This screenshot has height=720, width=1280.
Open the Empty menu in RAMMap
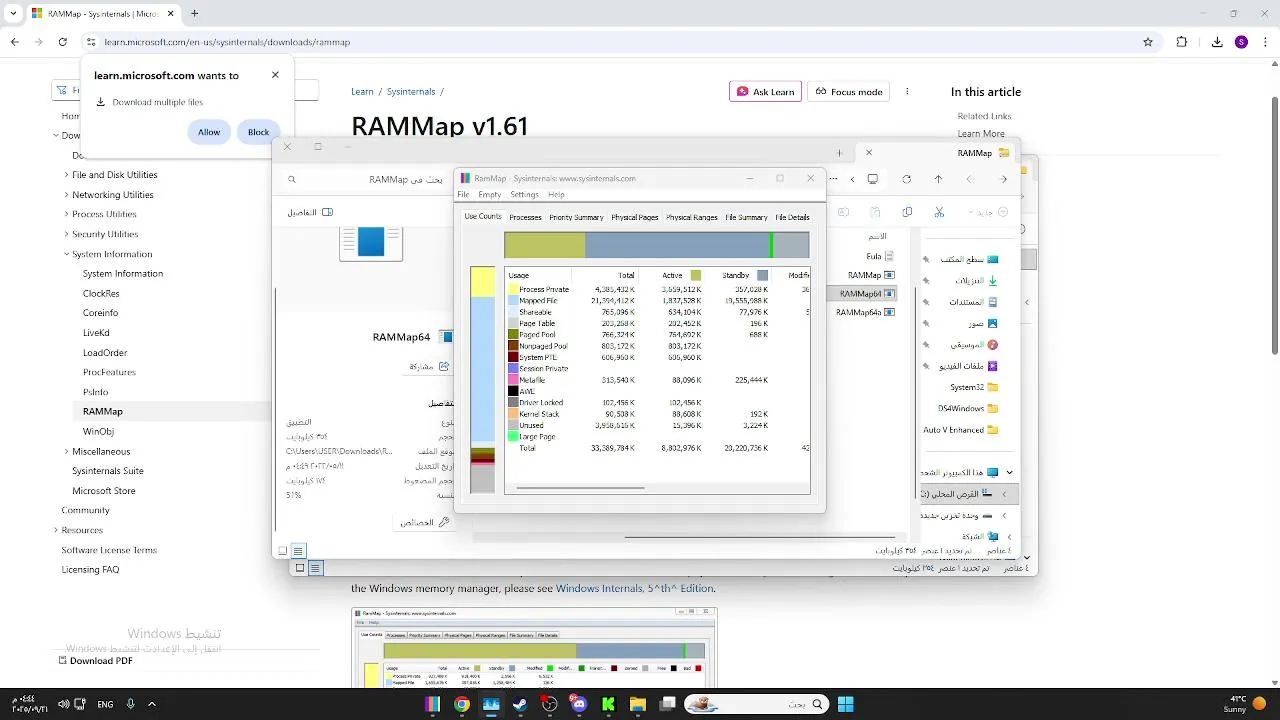click(x=489, y=195)
